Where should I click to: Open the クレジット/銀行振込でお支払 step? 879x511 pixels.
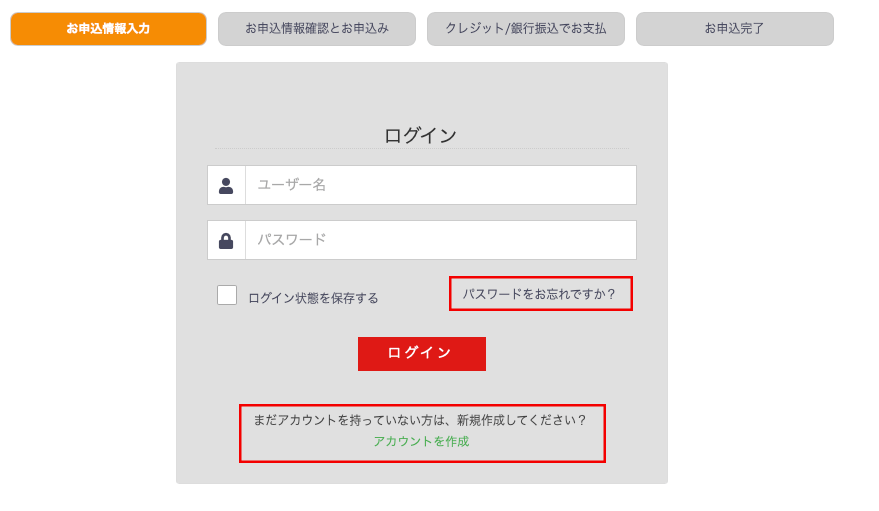click(x=526, y=29)
